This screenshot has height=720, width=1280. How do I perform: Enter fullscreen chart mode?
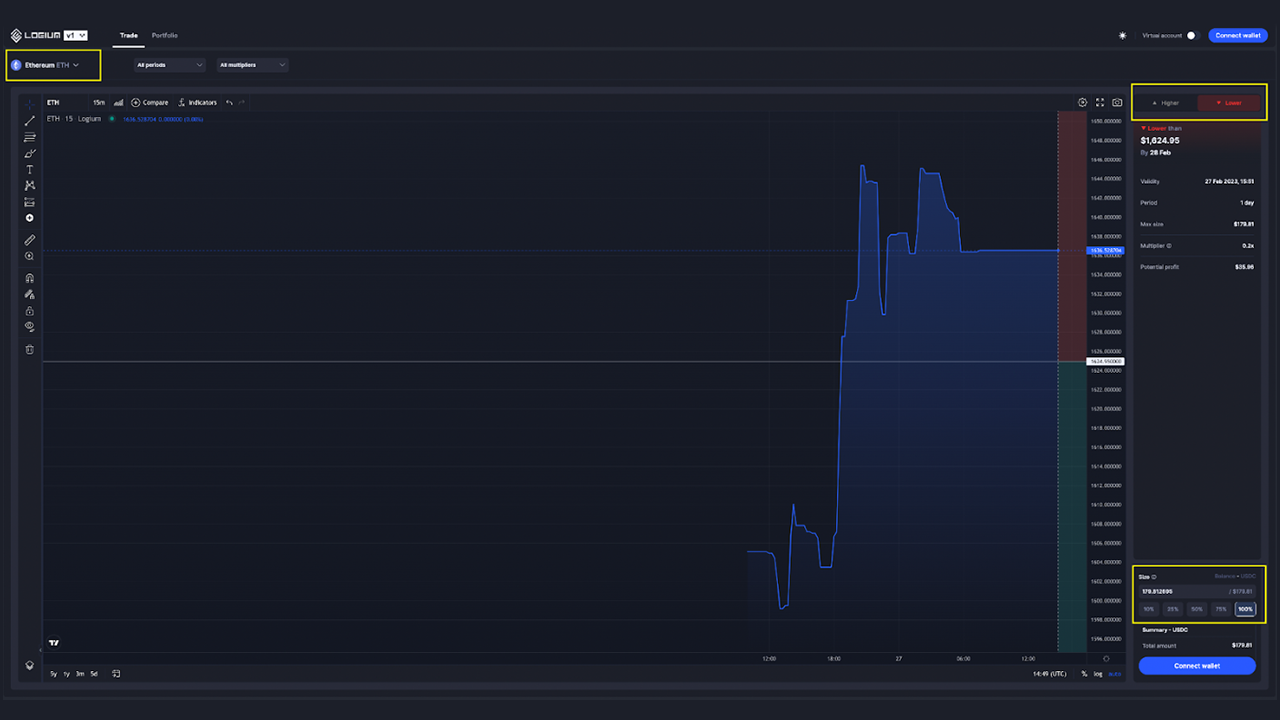pos(1100,102)
